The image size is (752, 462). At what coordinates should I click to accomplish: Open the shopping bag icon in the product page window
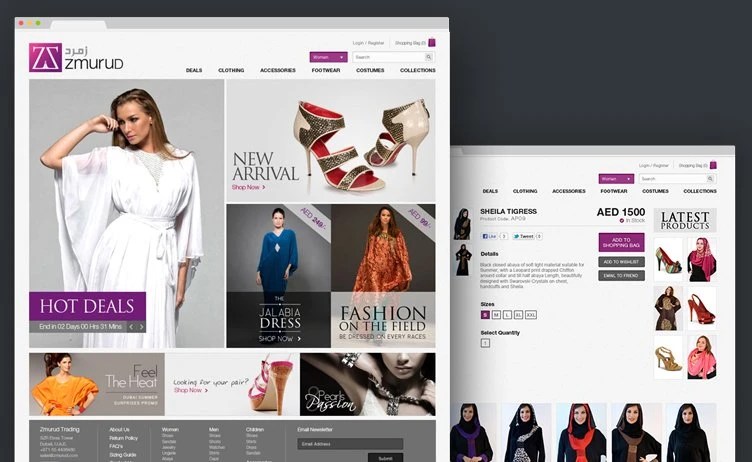713,165
